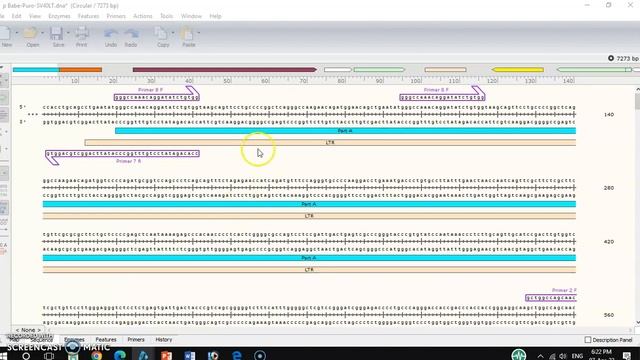Open PowerPoint from the taskbar
This screenshot has width=640, height=360.
(166, 356)
